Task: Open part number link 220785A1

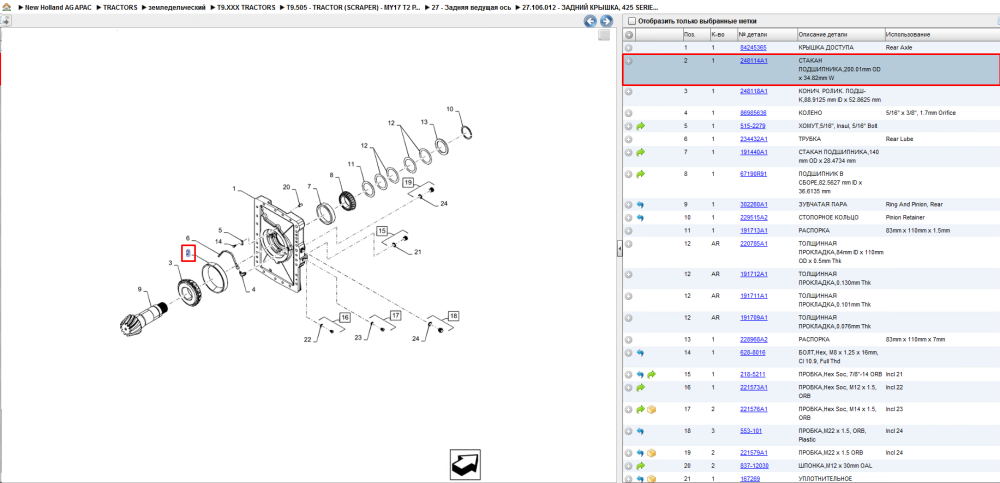Action: pyautogui.click(x=753, y=244)
